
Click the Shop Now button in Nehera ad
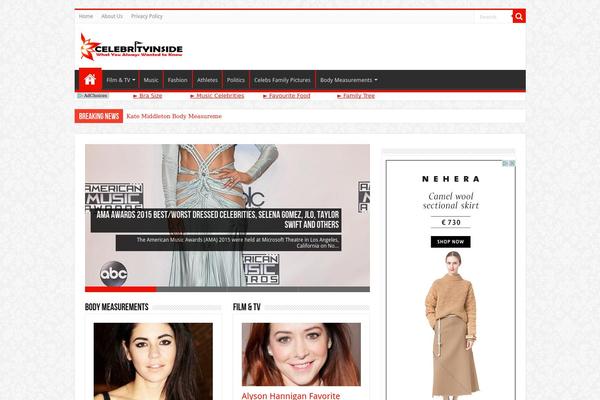click(x=450, y=242)
